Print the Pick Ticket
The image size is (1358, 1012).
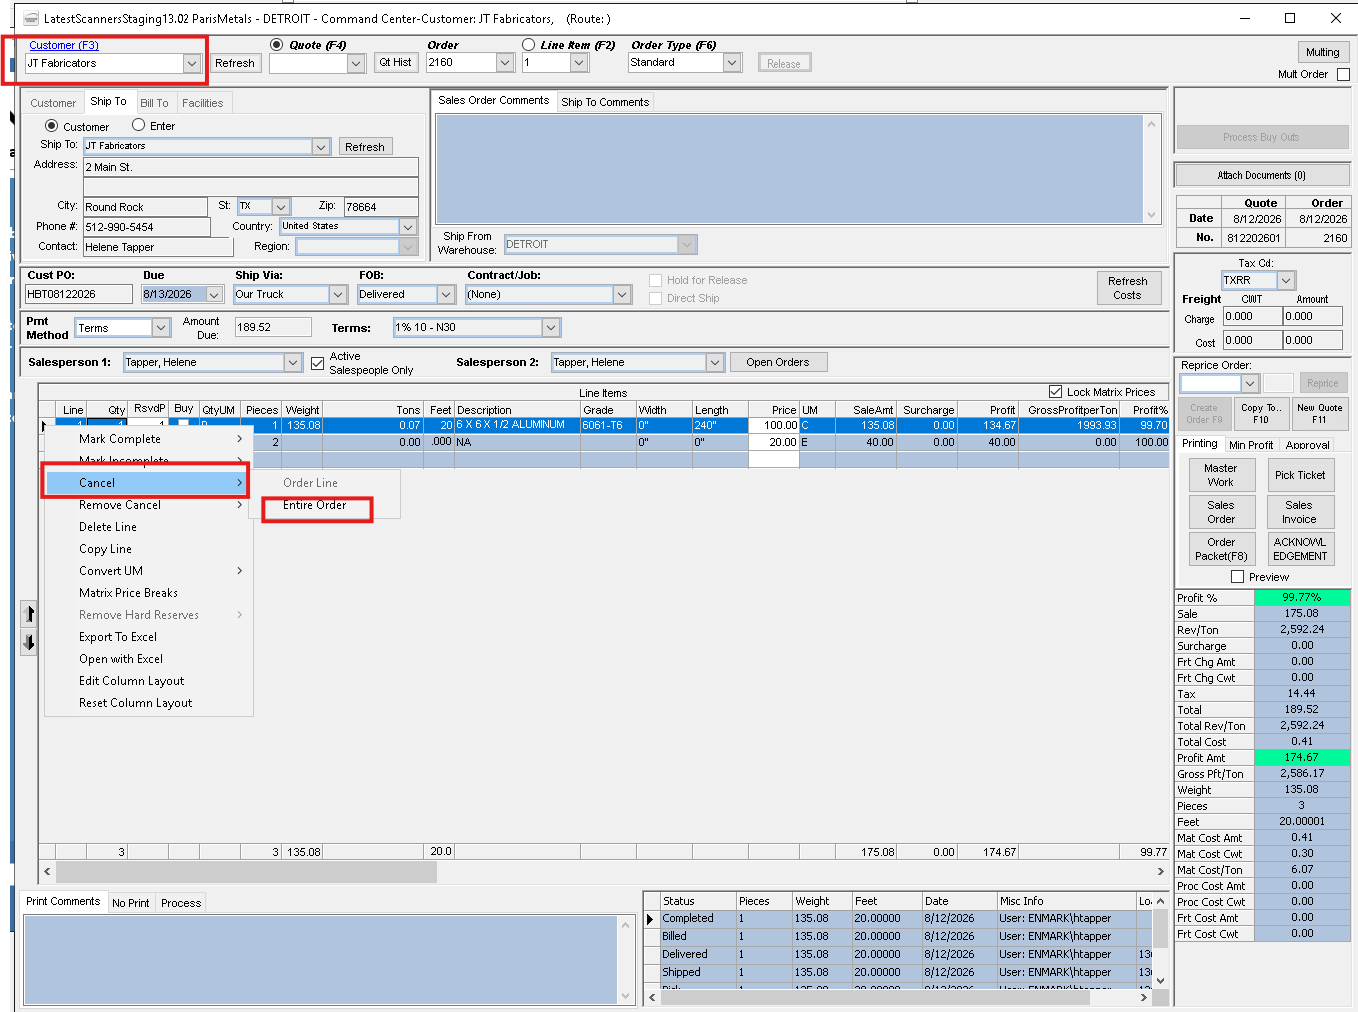point(1300,475)
